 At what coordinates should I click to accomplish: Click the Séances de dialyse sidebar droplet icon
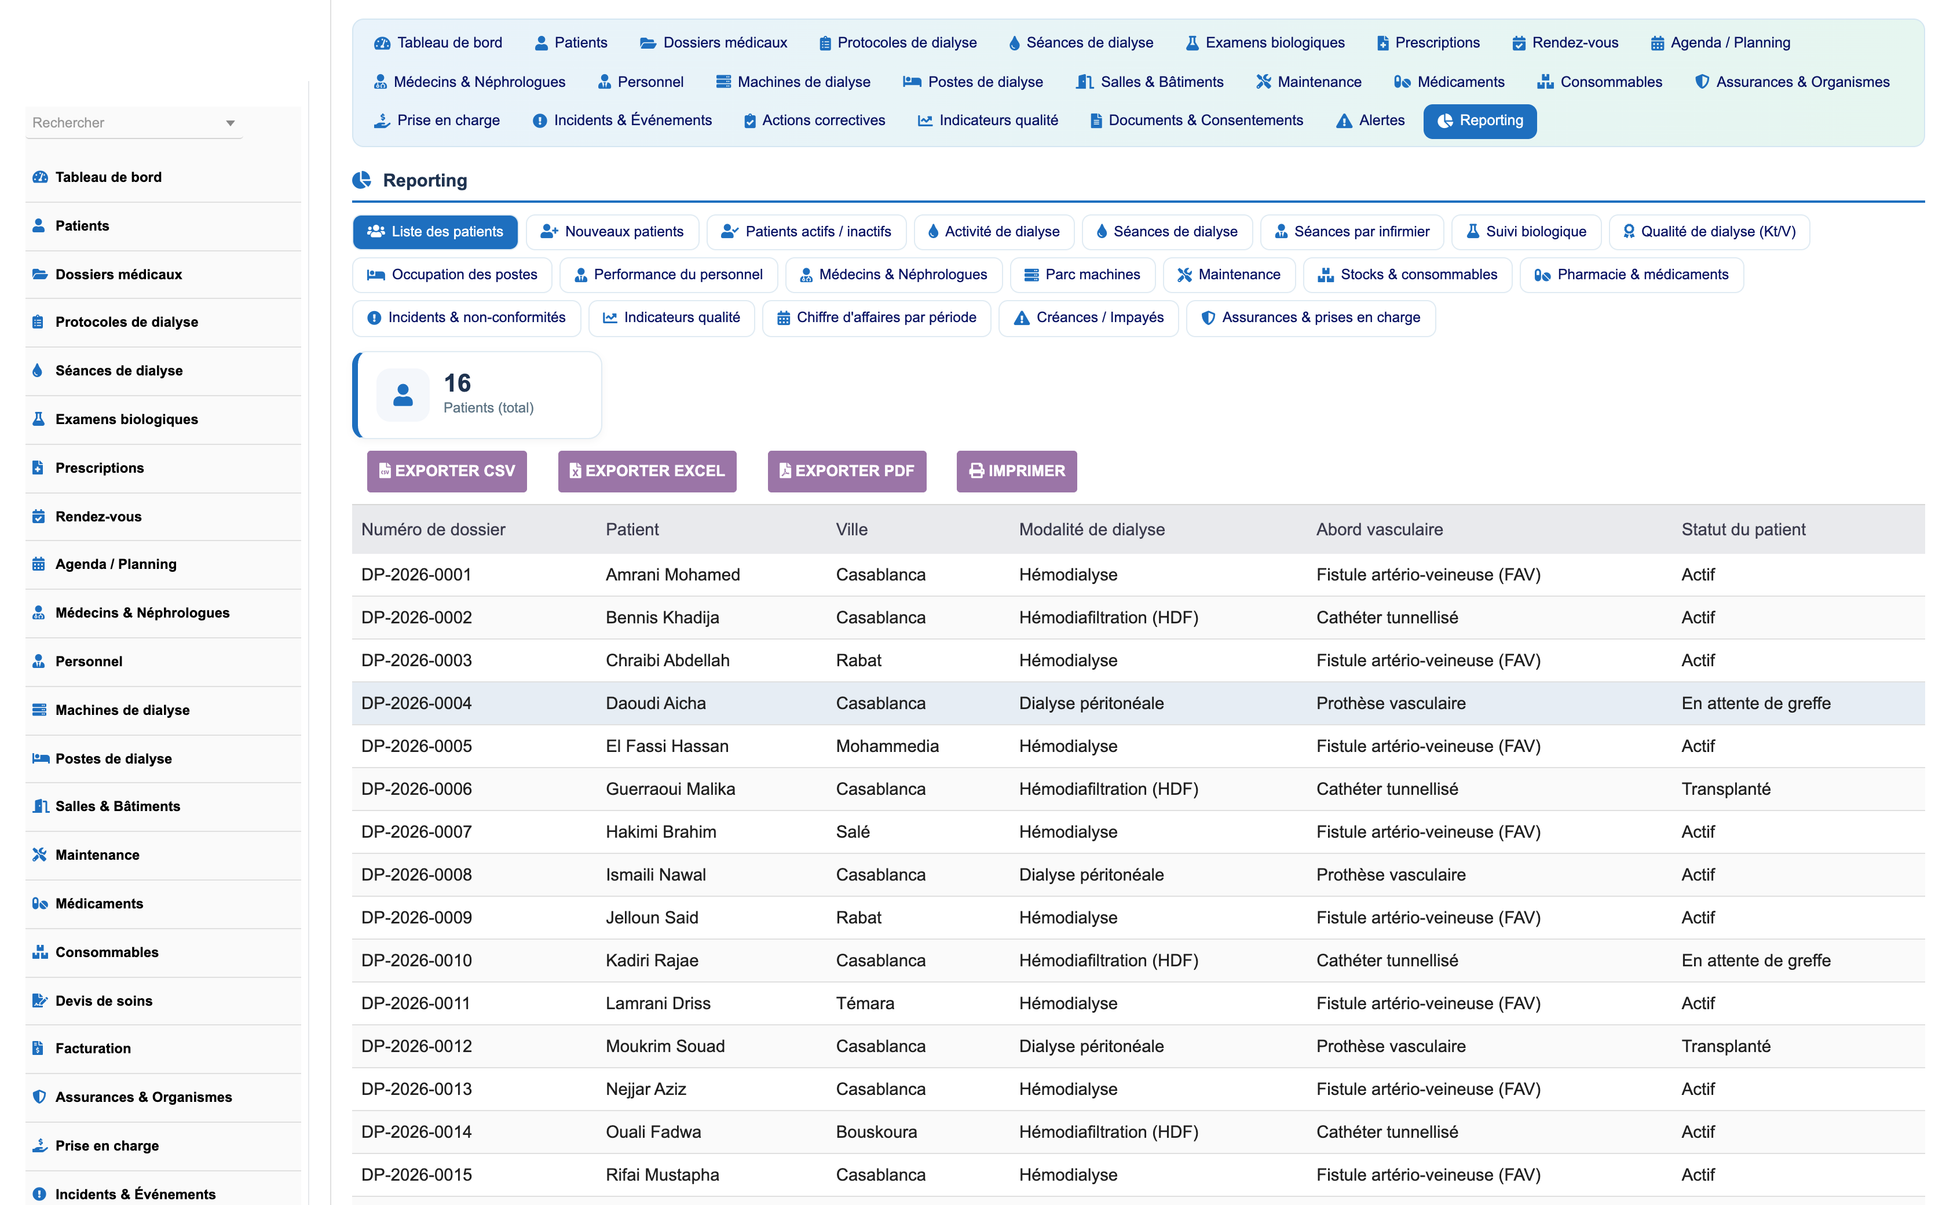coord(38,370)
